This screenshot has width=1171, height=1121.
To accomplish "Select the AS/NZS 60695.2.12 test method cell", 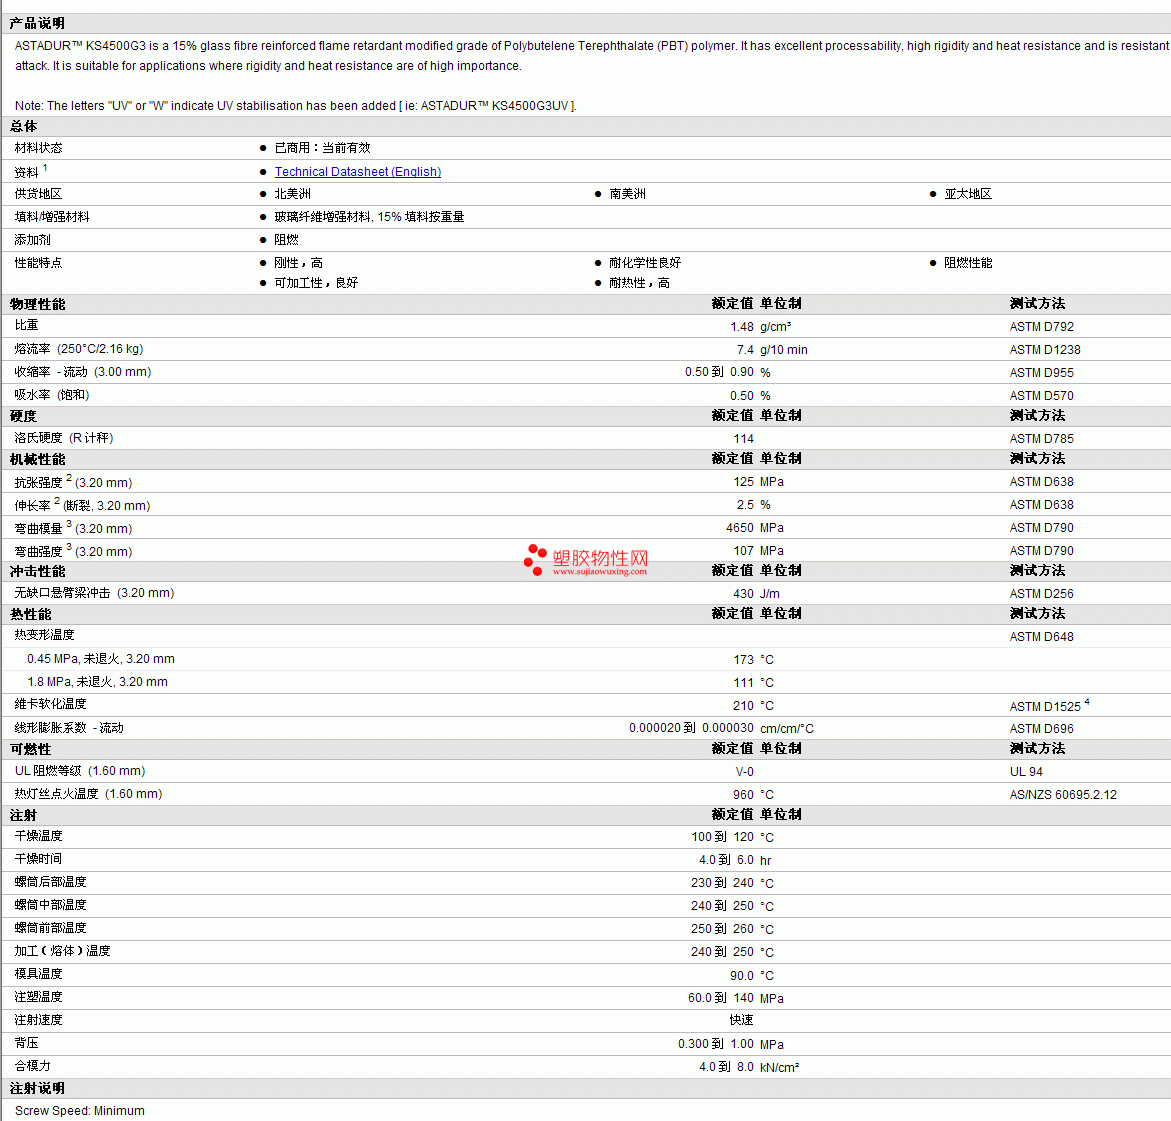I will [x=1063, y=795].
